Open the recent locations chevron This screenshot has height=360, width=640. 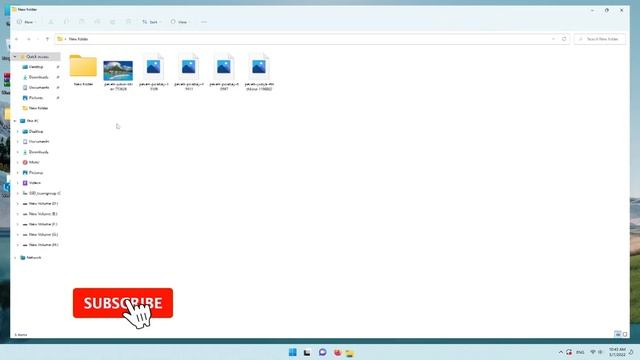point(38,39)
